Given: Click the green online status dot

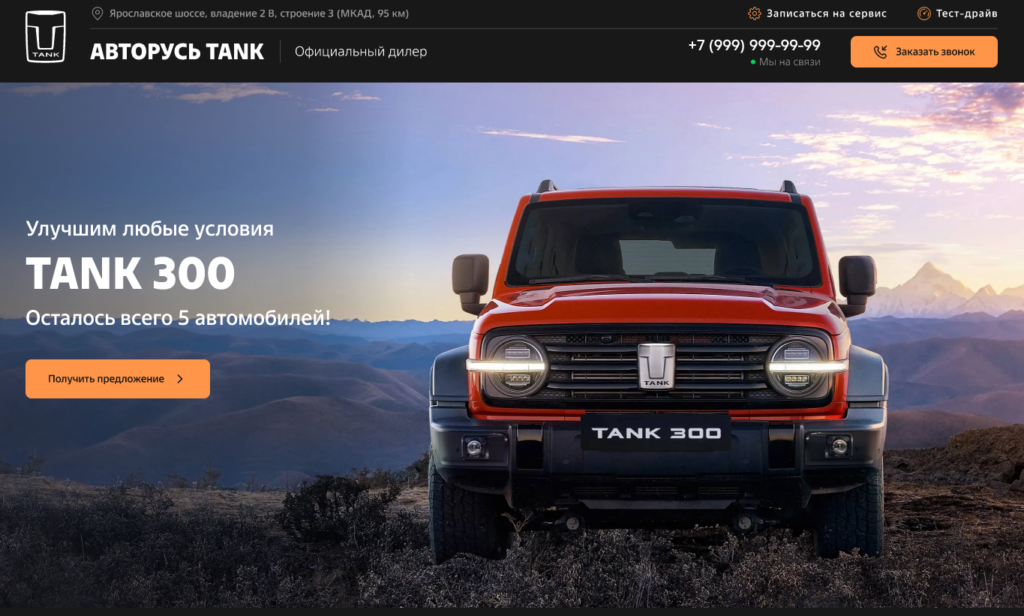Looking at the screenshot, I should pos(753,62).
